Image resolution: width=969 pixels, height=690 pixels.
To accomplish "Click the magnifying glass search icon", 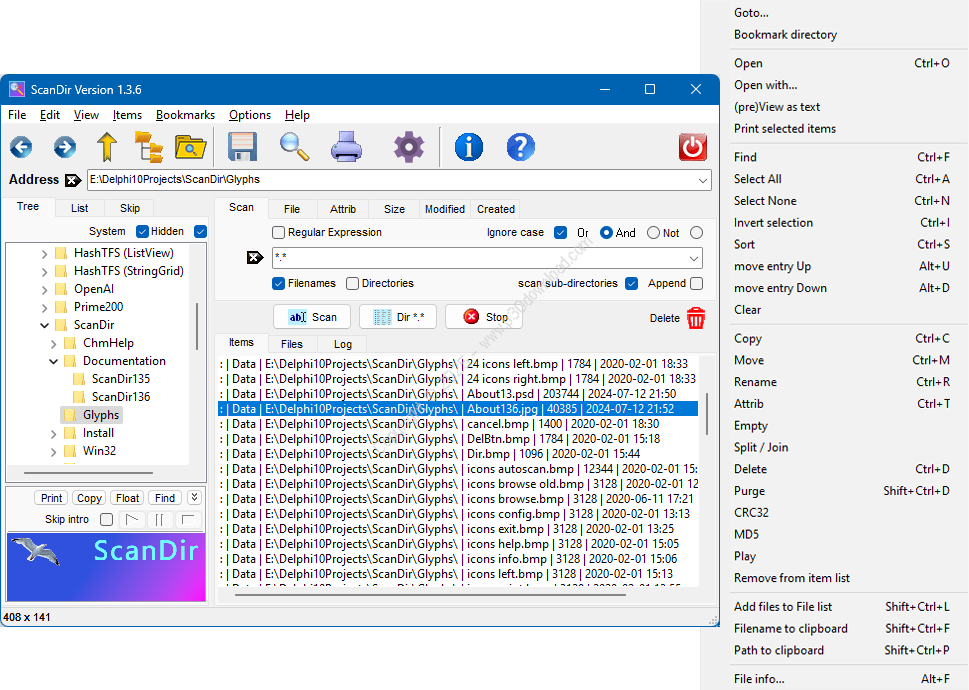I will (294, 147).
